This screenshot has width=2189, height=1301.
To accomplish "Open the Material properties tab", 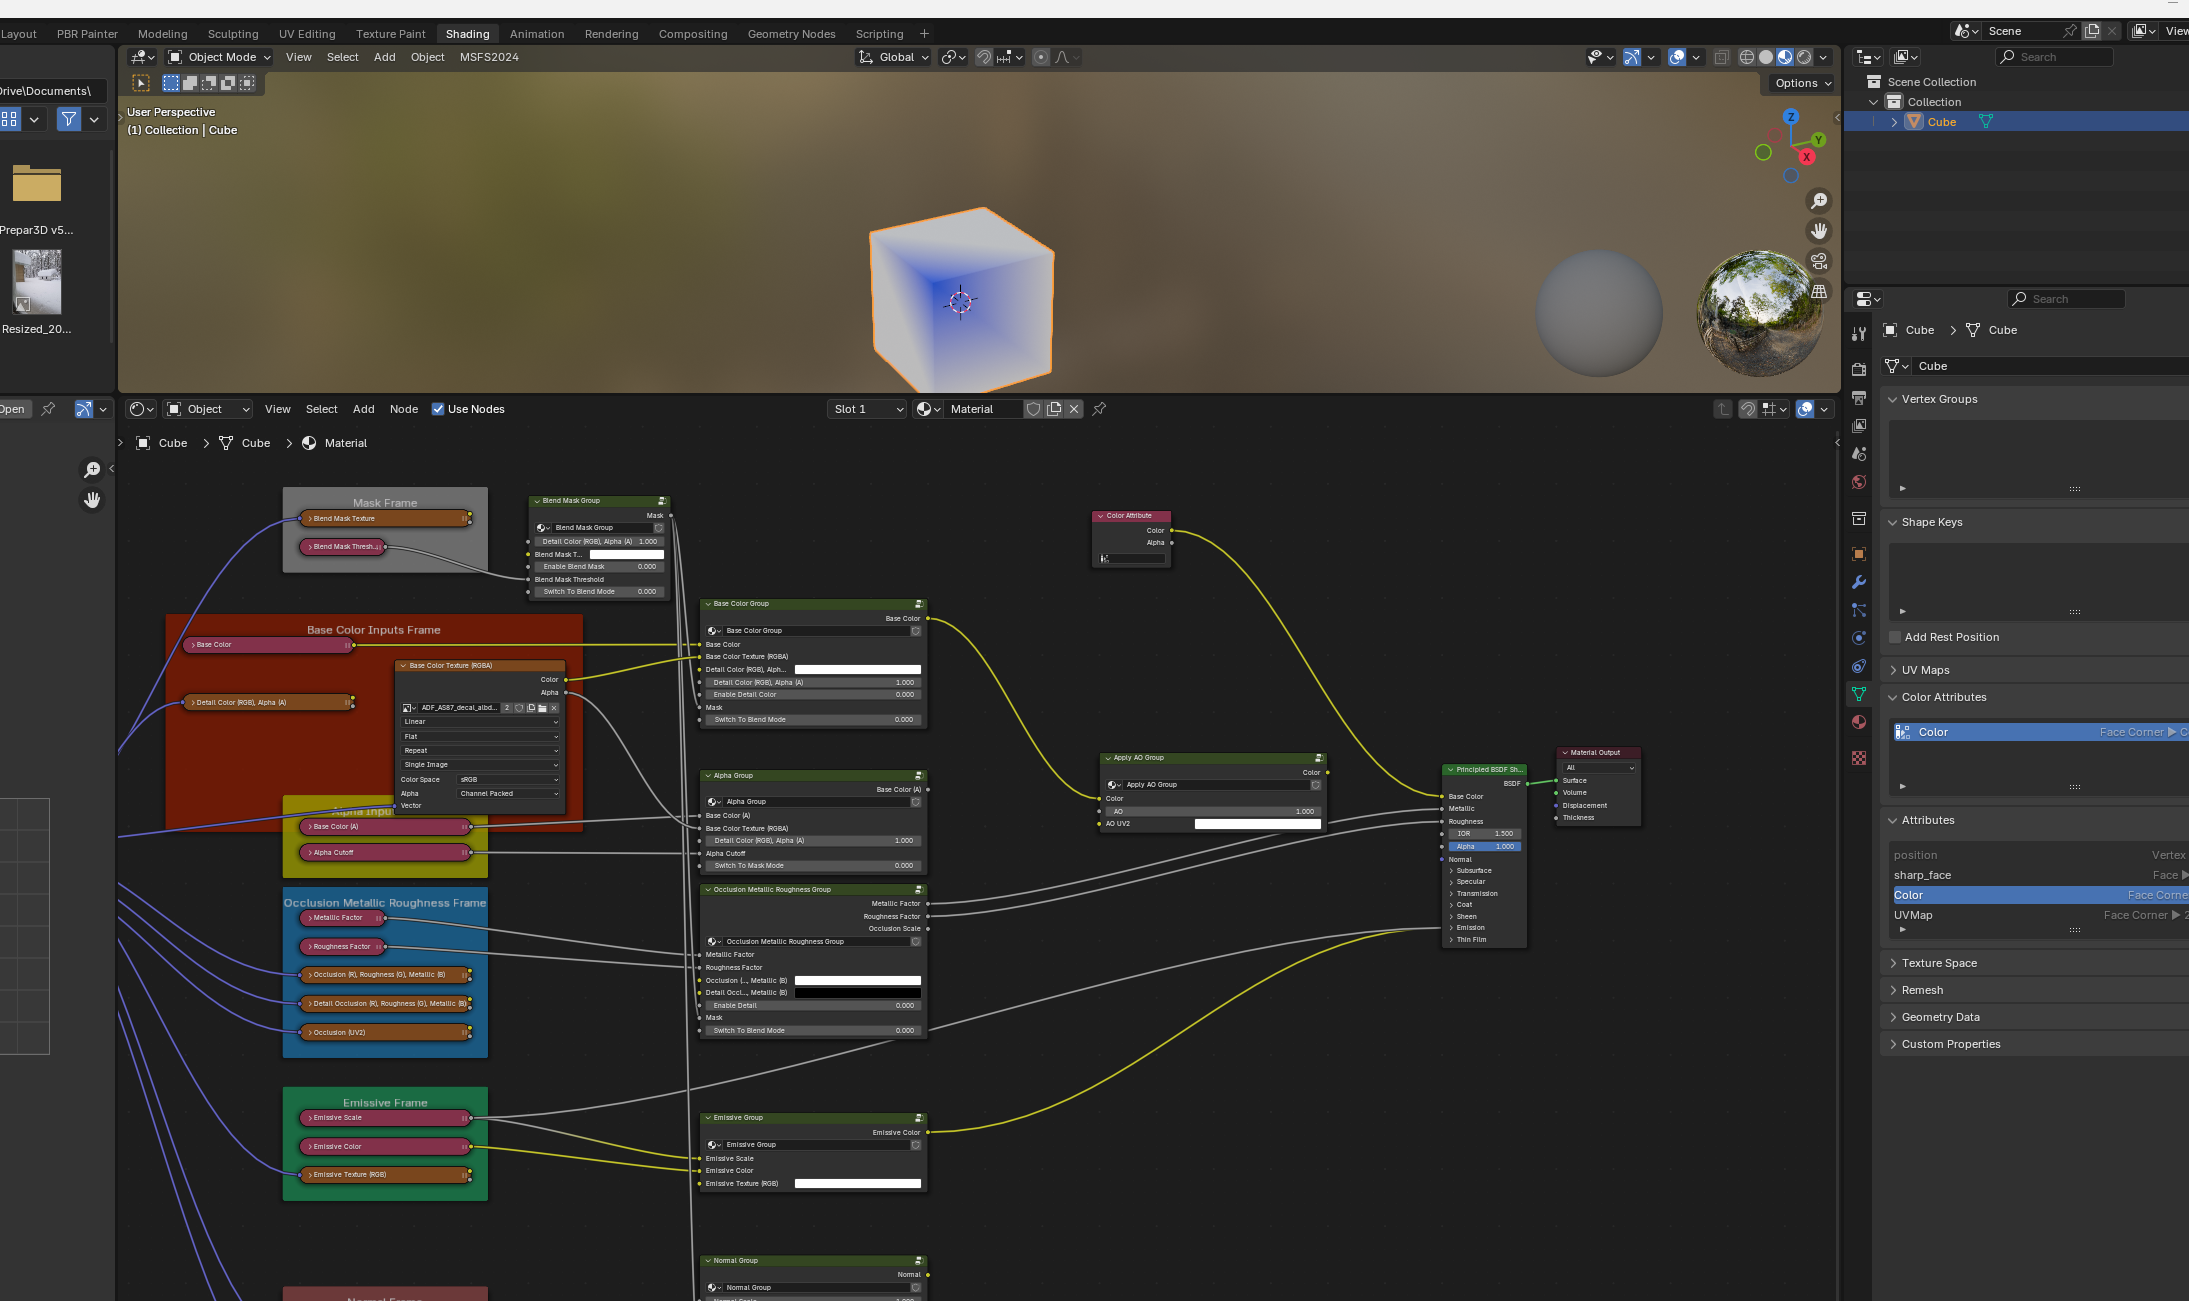I will (1859, 722).
